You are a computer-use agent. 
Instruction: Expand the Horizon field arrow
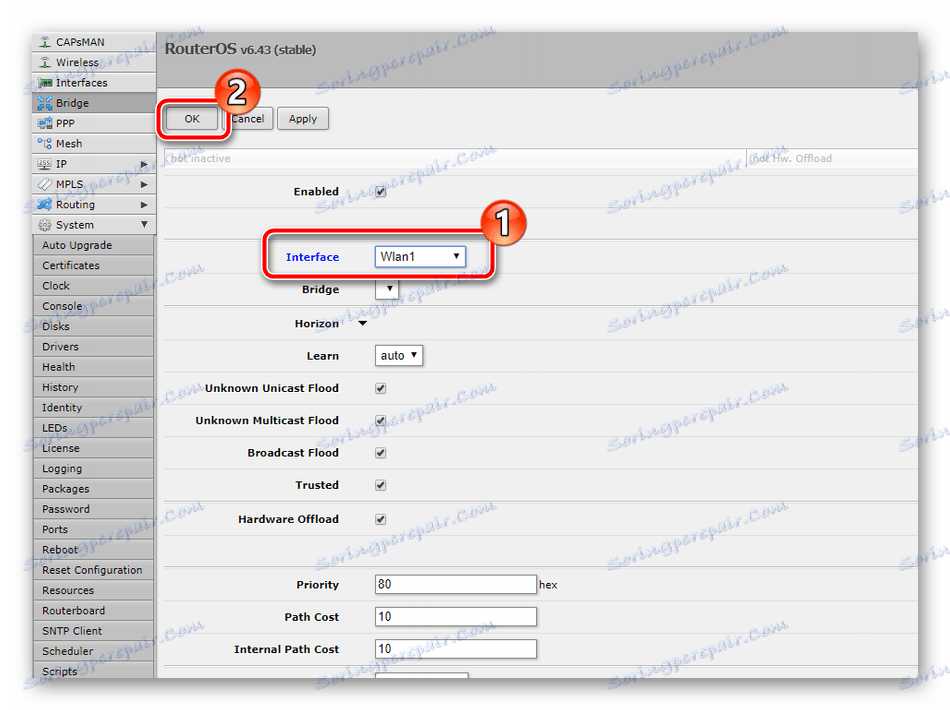click(x=362, y=323)
